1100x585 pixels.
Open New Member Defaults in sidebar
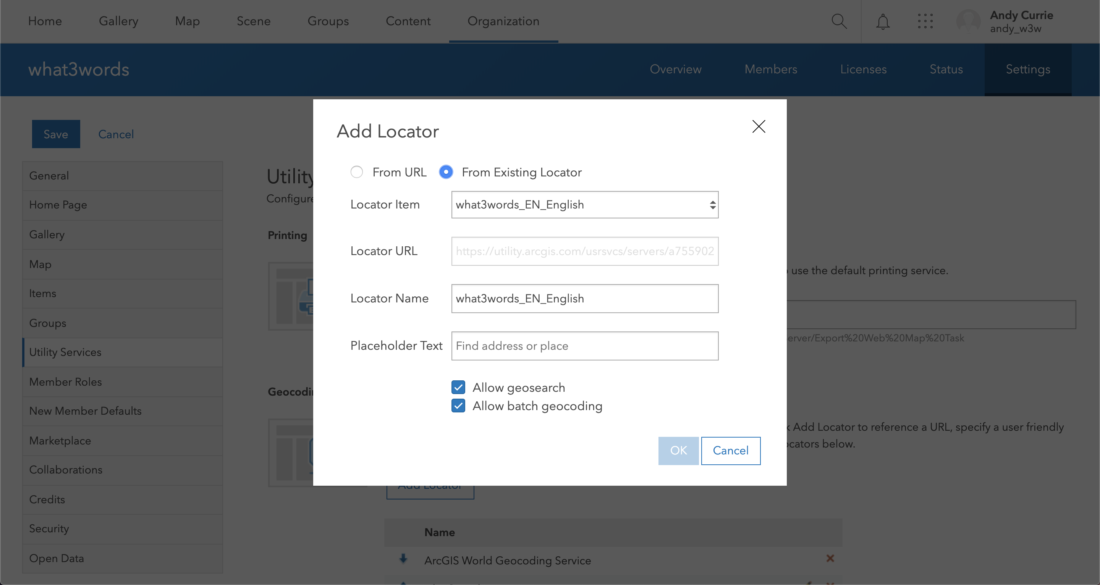[123, 411]
